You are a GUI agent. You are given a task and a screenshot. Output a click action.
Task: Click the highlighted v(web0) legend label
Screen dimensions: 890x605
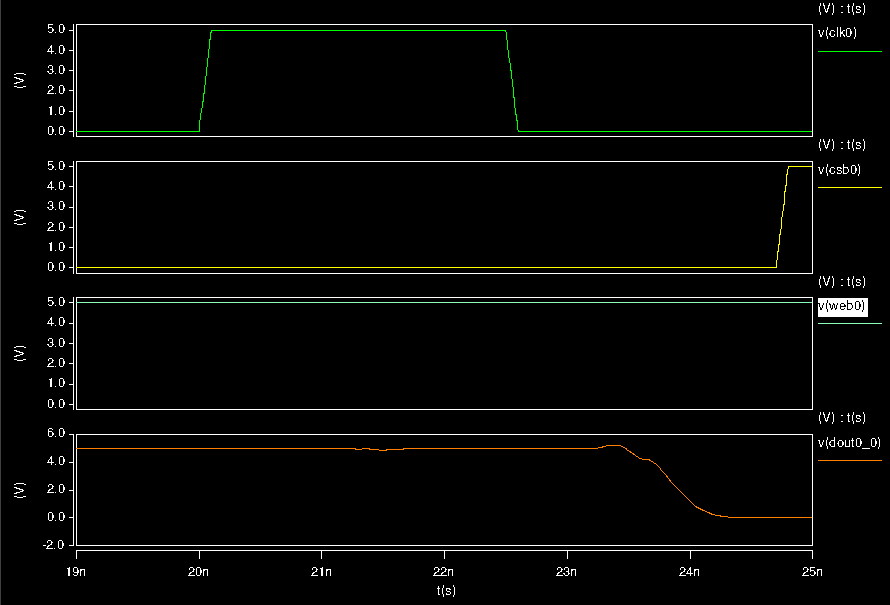pos(843,308)
